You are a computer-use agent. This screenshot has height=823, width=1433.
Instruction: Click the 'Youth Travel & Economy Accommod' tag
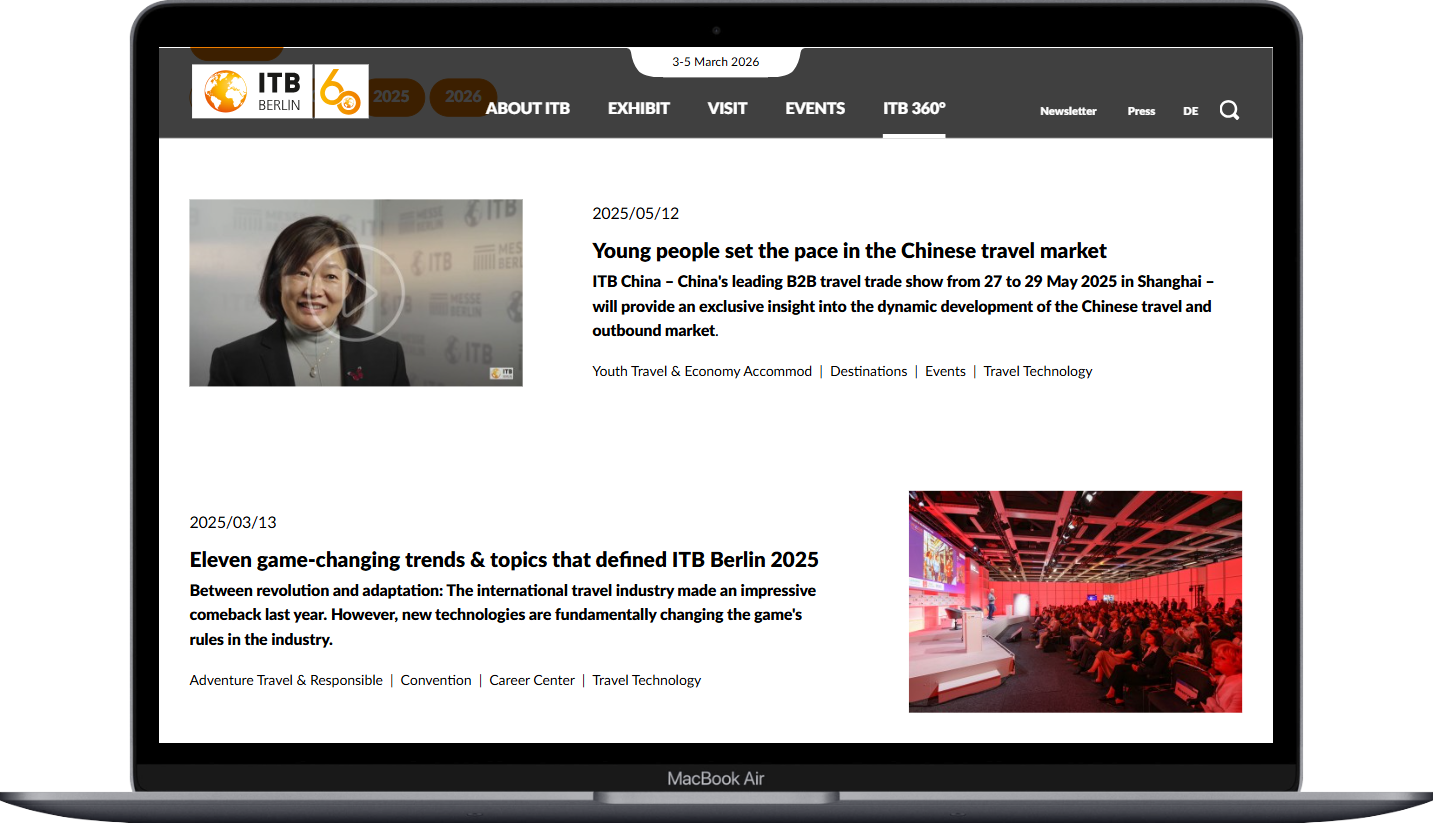point(702,371)
